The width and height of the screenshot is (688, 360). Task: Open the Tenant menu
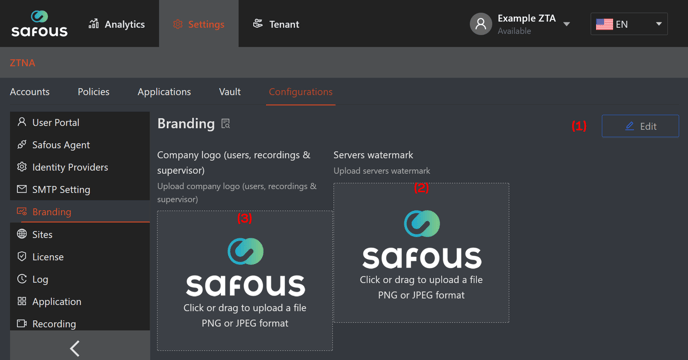(x=276, y=24)
